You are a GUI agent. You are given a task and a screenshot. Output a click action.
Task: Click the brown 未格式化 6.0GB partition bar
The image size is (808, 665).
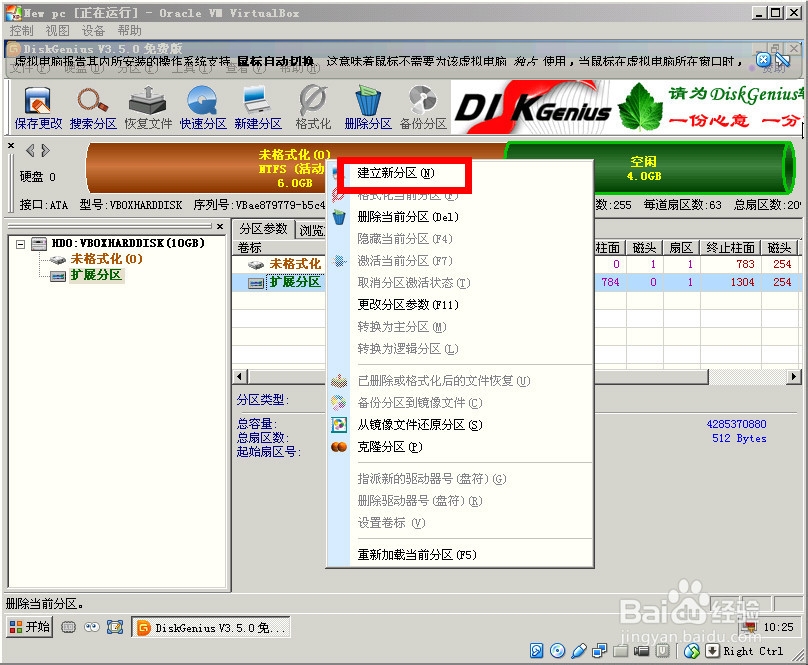206,168
